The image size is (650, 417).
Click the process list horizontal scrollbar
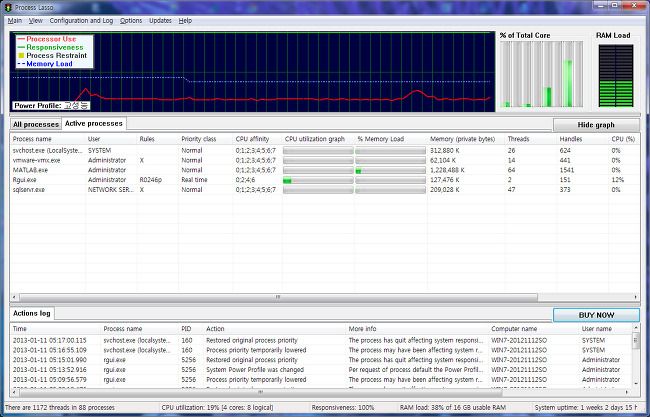[x=278, y=297]
